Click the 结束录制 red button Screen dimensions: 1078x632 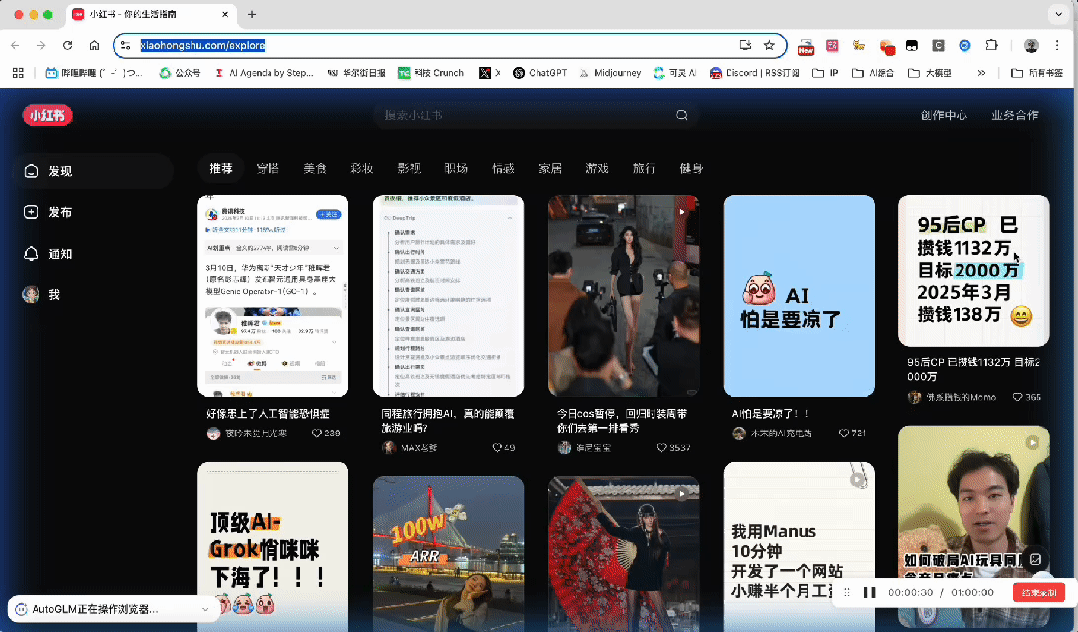tap(1039, 592)
